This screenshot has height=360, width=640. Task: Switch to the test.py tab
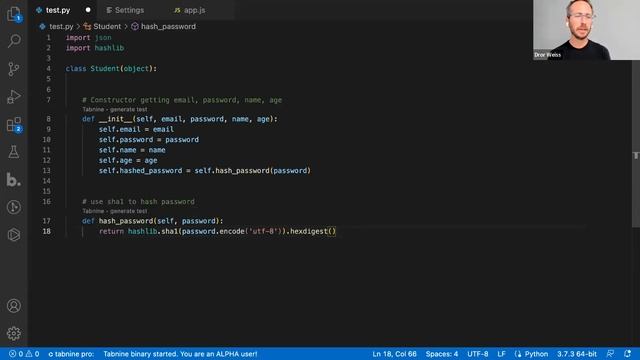(x=58, y=10)
